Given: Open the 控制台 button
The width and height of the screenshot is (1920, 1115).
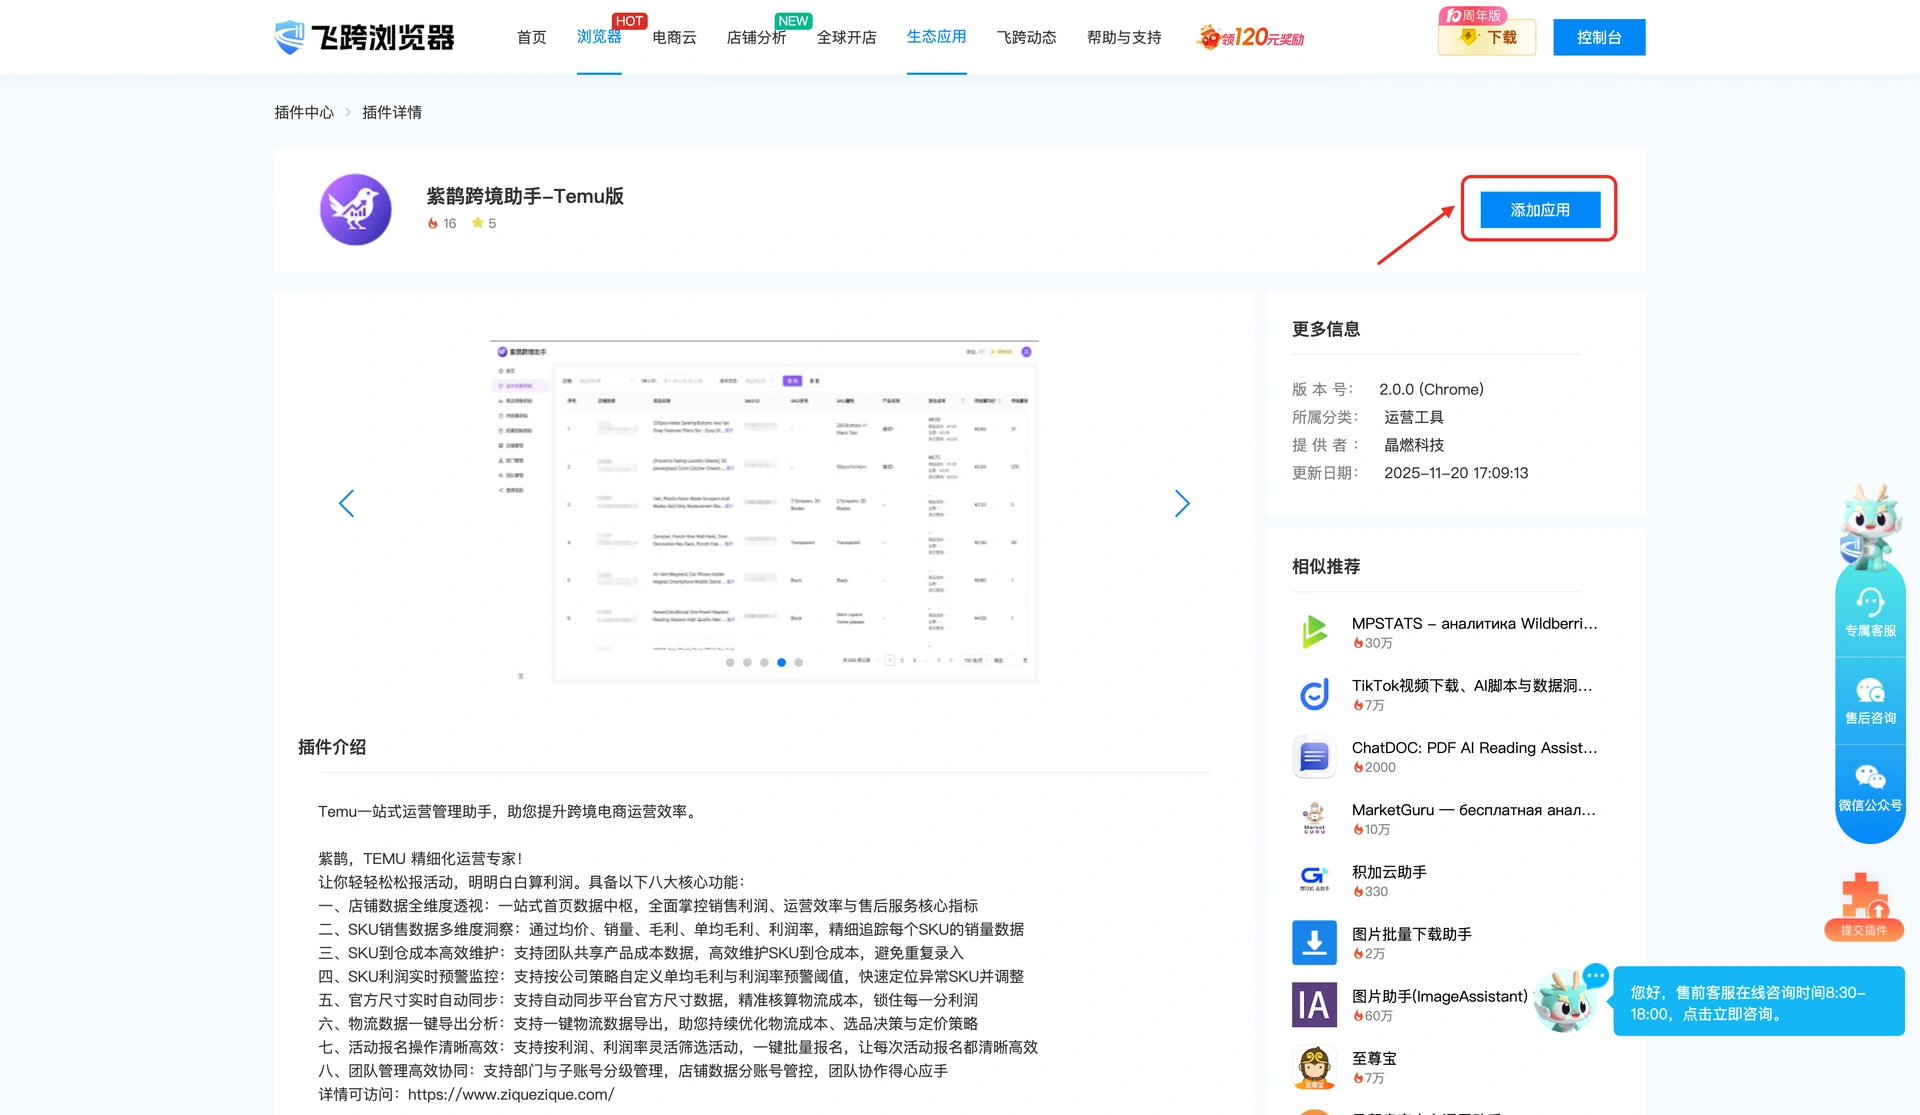Looking at the screenshot, I should 1599,37.
